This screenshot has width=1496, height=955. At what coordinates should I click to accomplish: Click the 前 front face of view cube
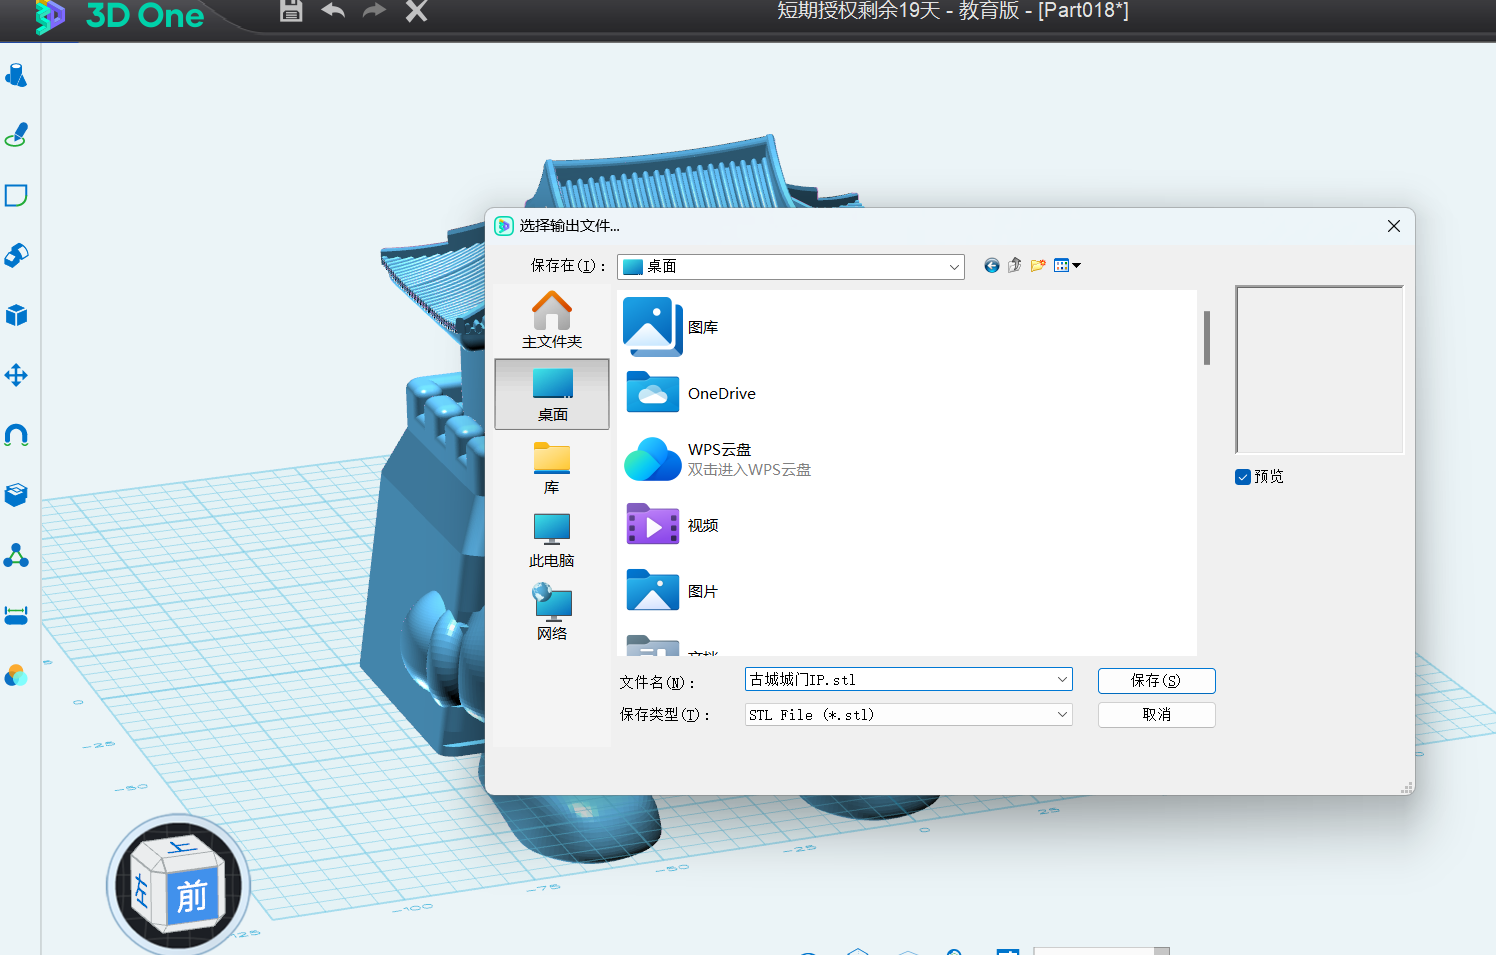click(x=192, y=896)
